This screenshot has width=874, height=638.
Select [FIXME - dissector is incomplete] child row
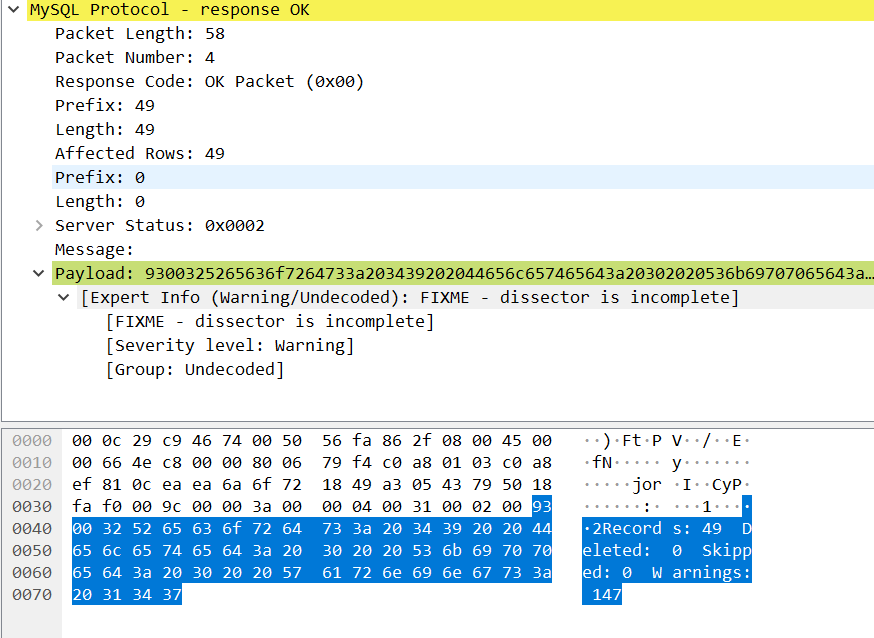pyautogui.click(x=270, y=322)
